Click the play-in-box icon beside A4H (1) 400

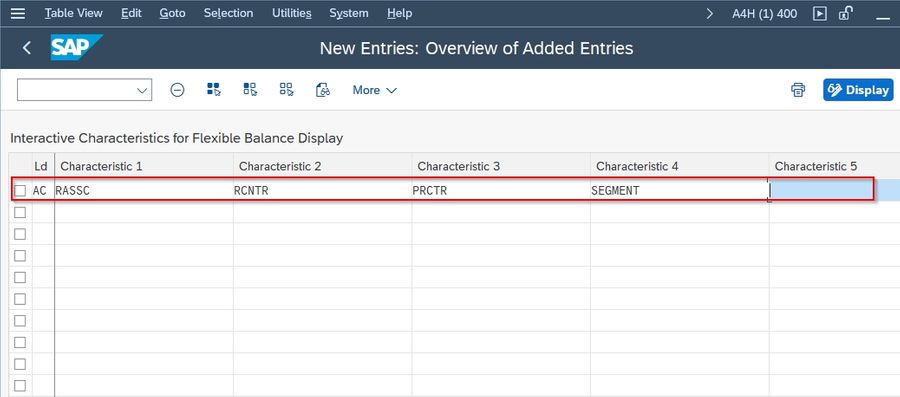click(820, 13)
